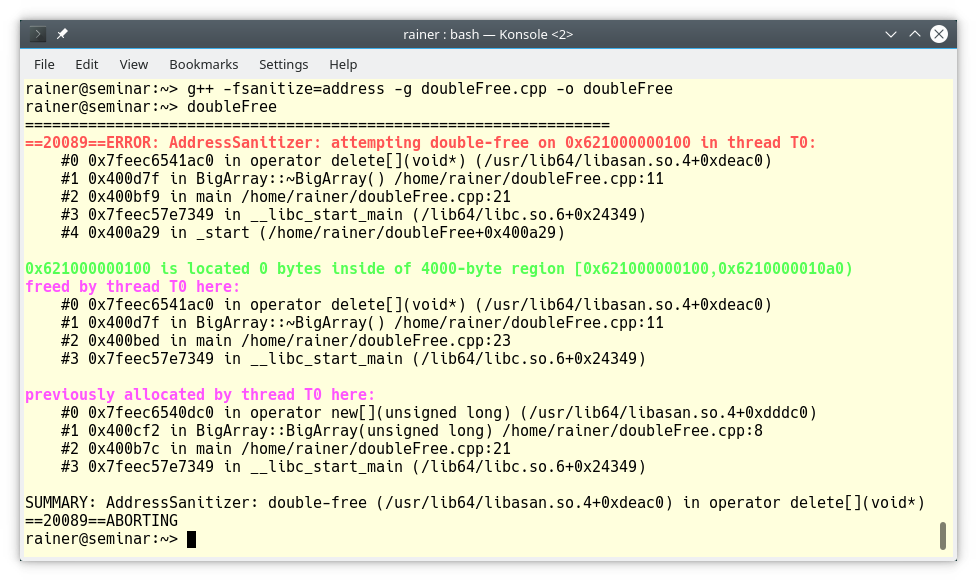Image resolution: width=977 pixels, height=581 pixels.
Task: Open the Bookmarks menu
Action: click(203, 64)
